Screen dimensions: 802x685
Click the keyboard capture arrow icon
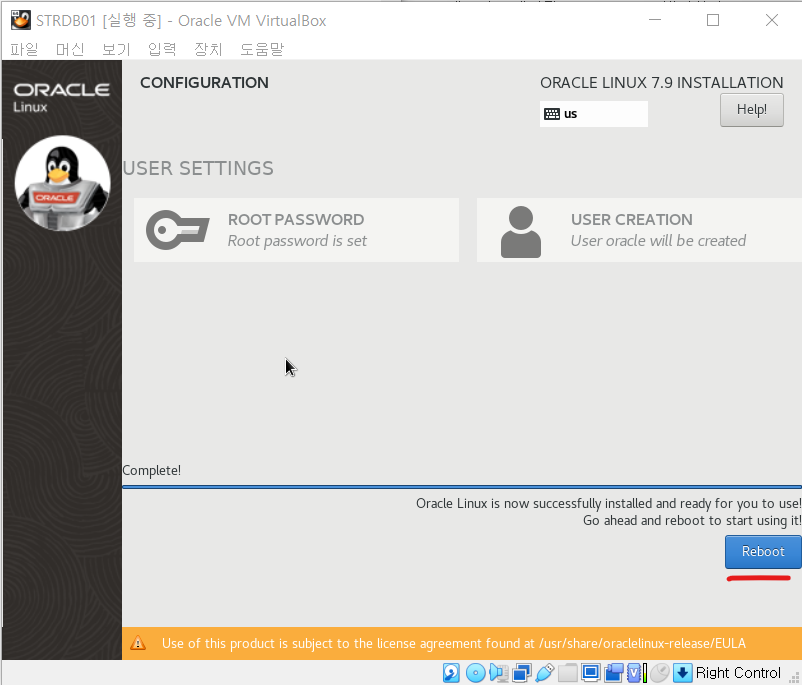pos(683,673)
